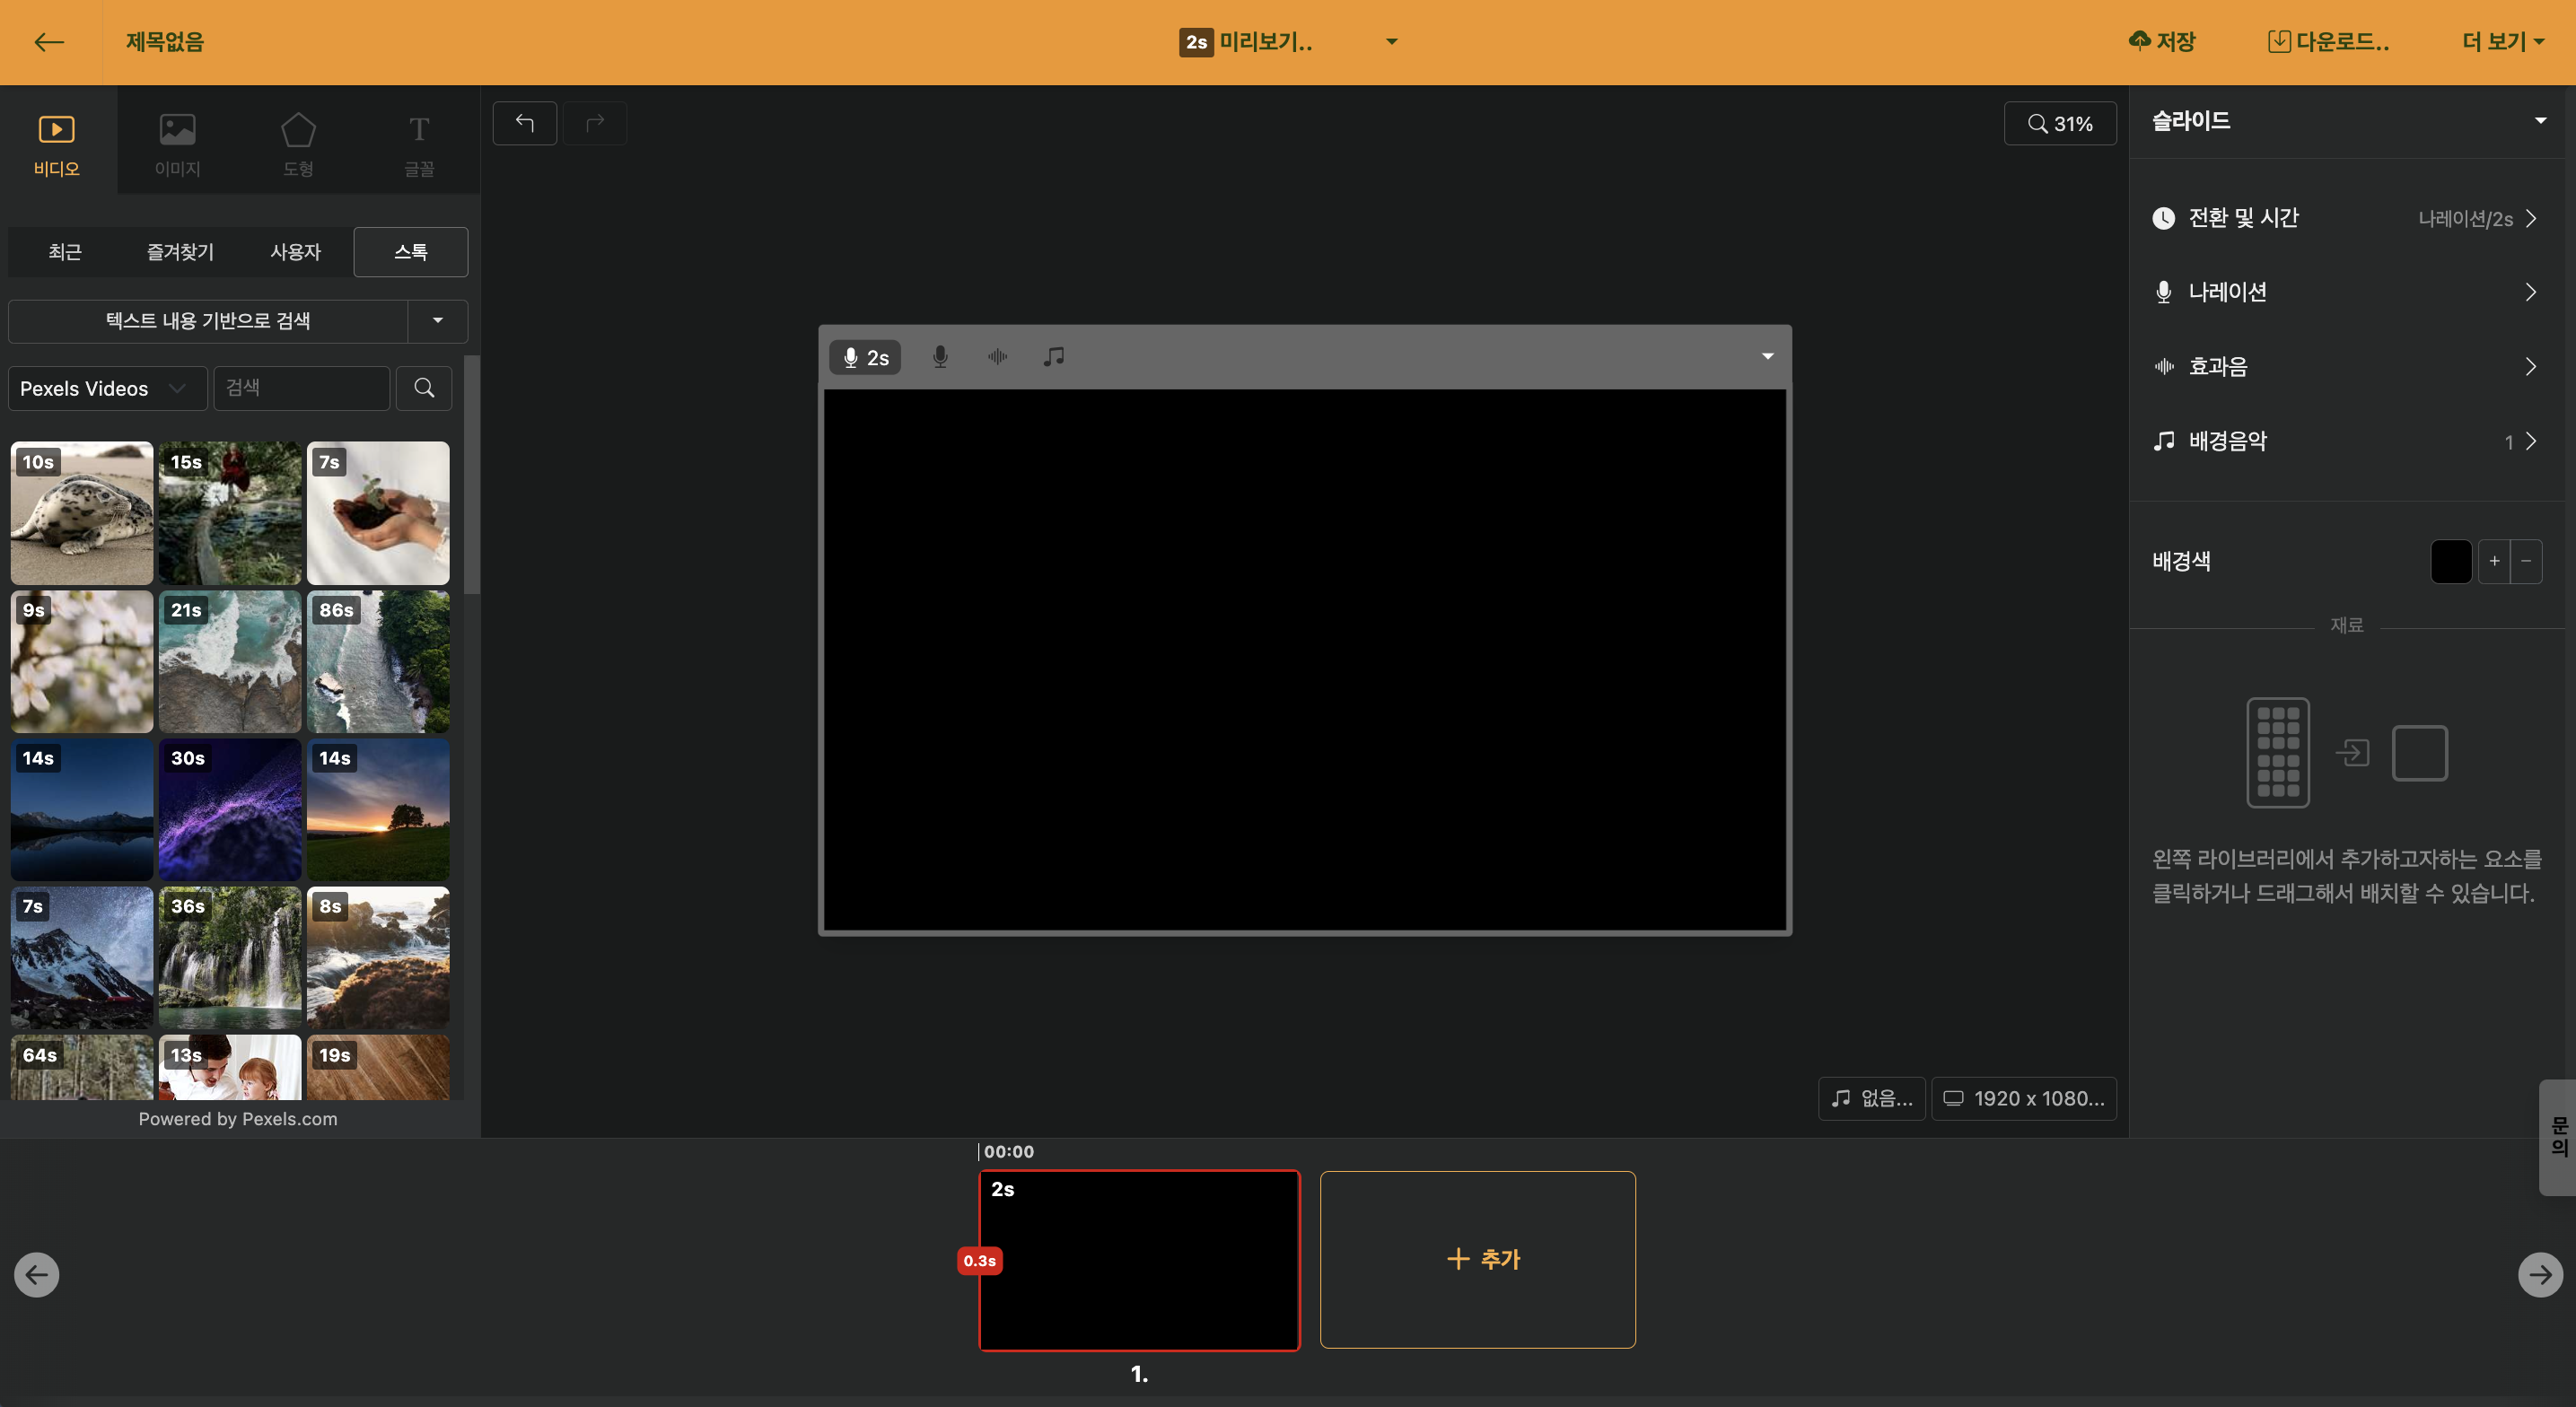
Task: Open the dropdown next to 텍스트 내용 기반으로 검색
Action: tap(437, 321)
